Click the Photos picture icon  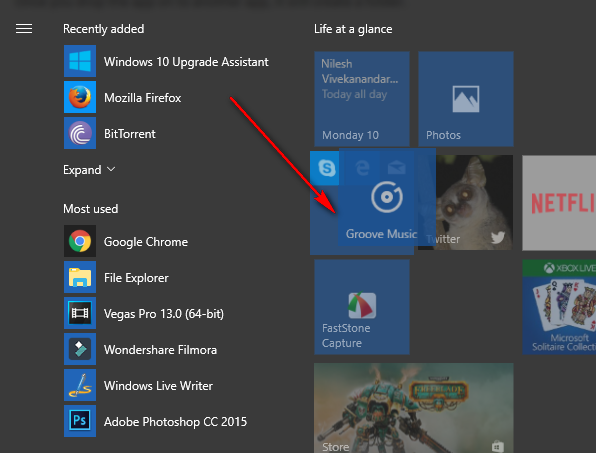click(466, 99)
